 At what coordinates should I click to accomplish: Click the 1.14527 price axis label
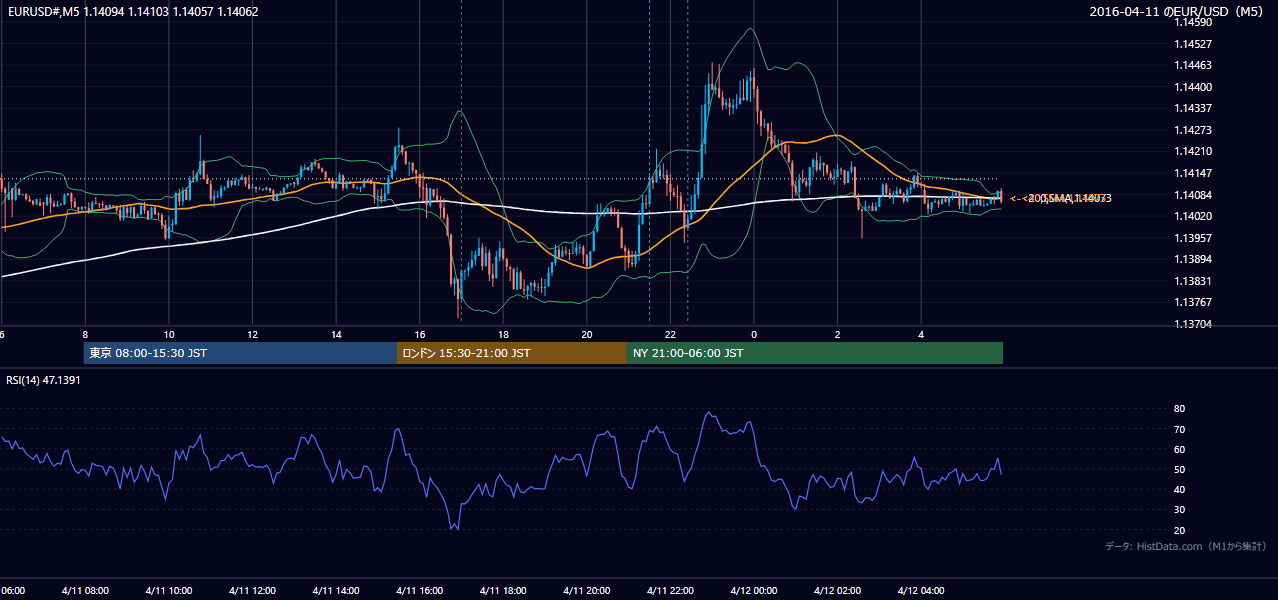1194,44
